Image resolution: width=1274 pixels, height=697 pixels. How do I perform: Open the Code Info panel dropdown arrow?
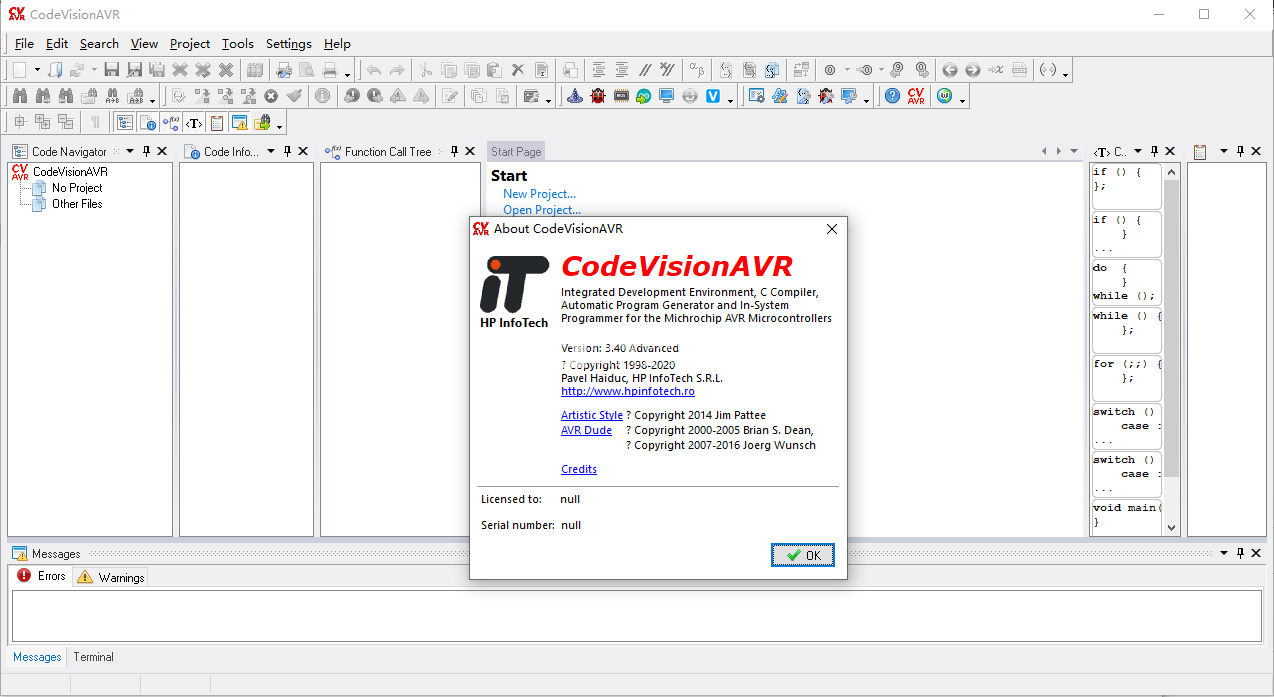[271, 151]
